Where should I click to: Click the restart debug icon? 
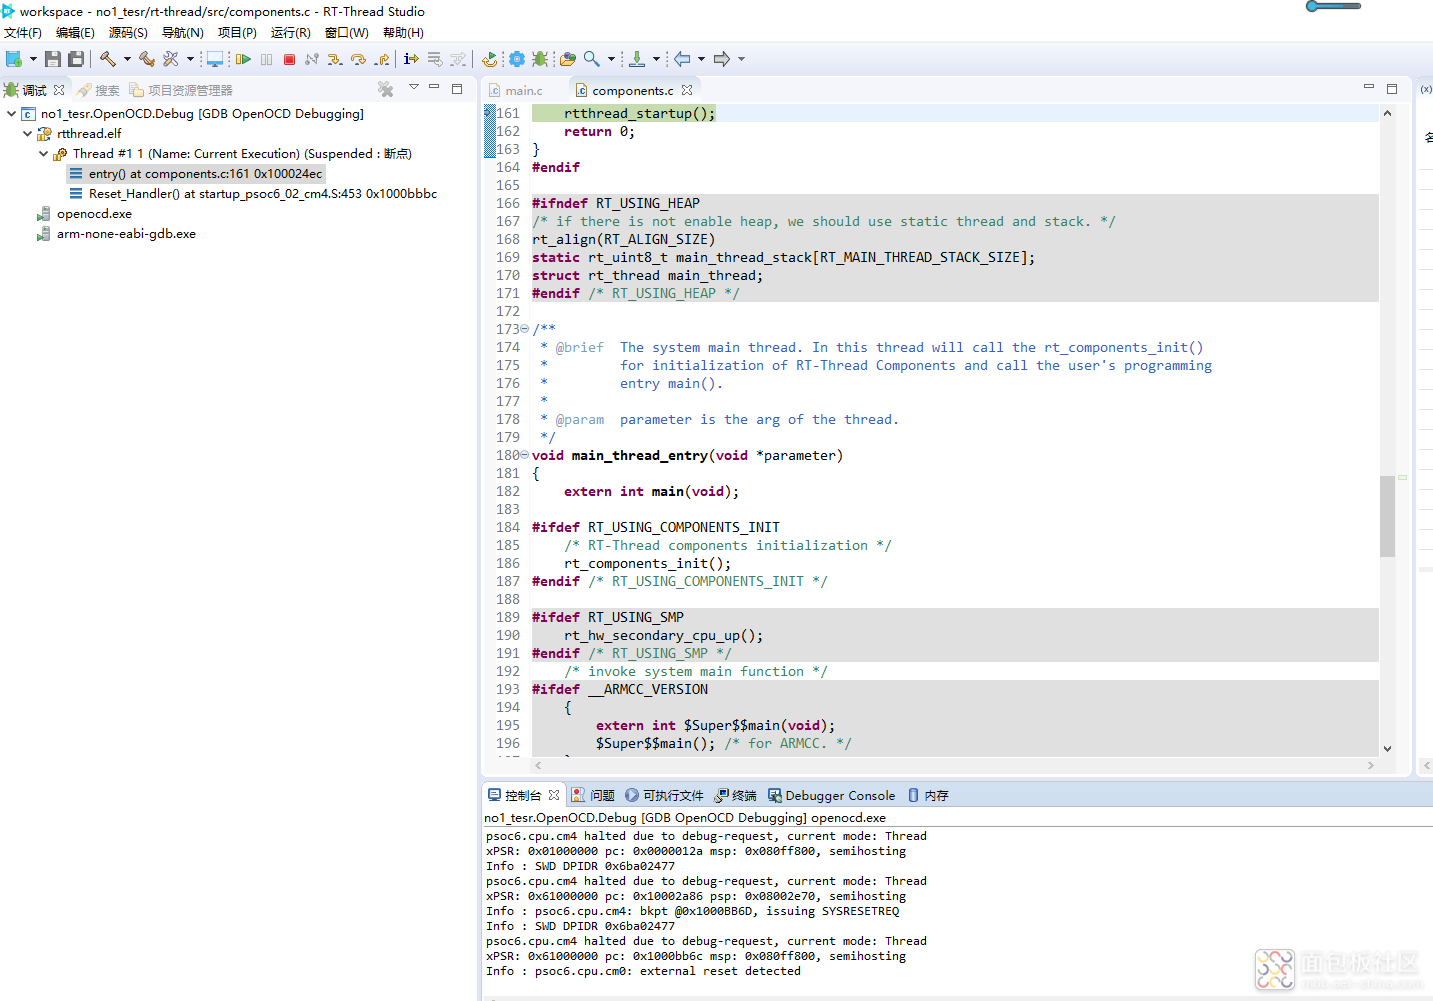click(489, 59)
